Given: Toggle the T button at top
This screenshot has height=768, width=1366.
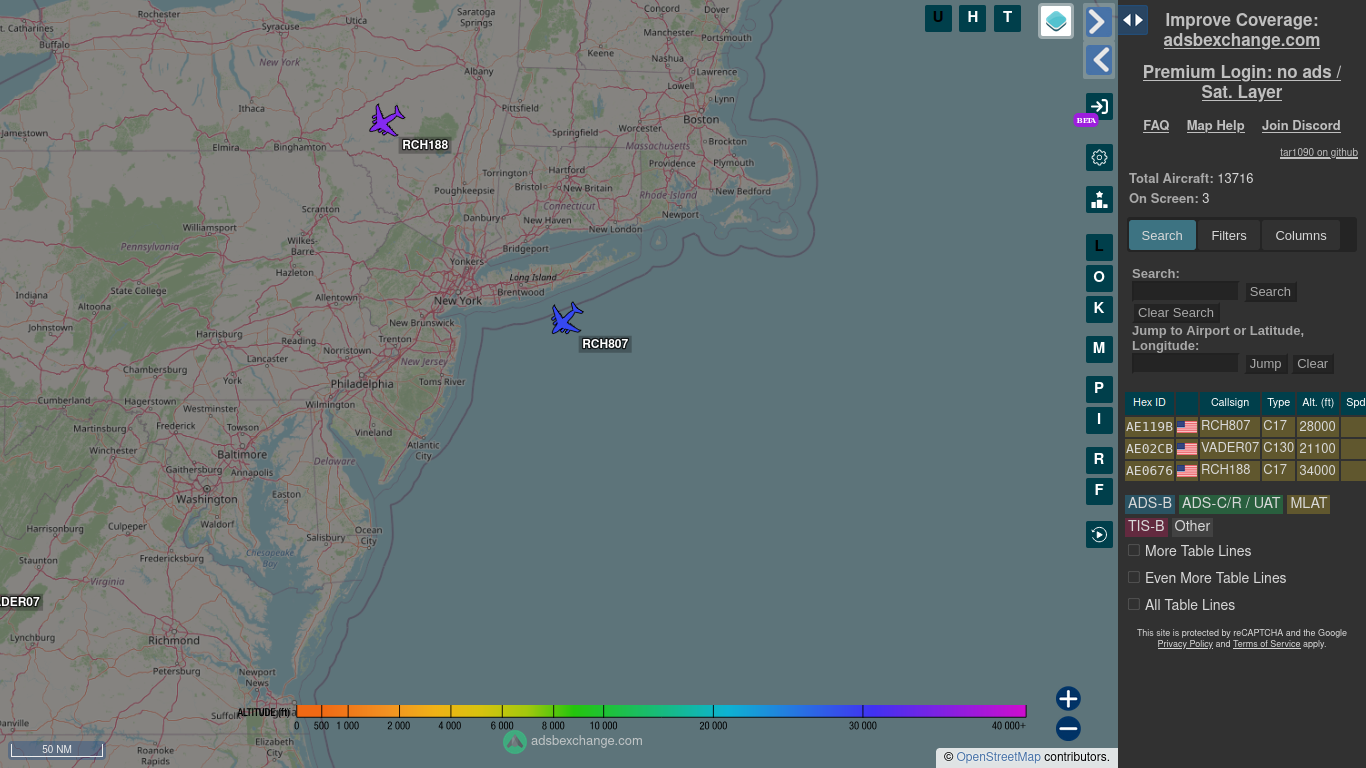Looking at the screenshot, I should point(1007,18).
